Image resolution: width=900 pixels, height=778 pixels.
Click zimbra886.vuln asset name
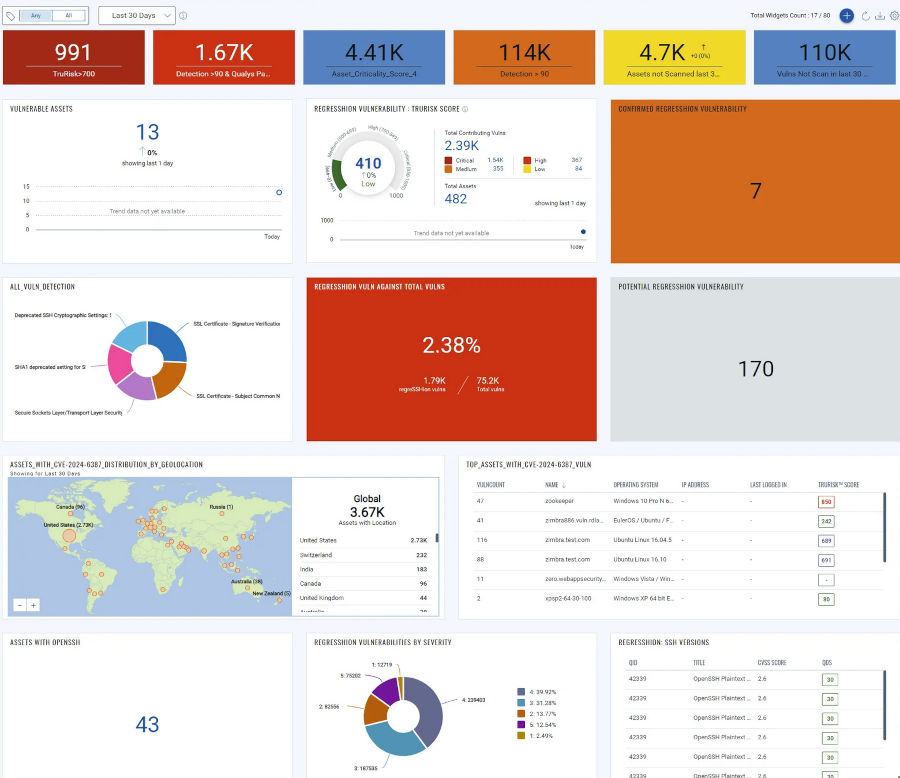574,521
